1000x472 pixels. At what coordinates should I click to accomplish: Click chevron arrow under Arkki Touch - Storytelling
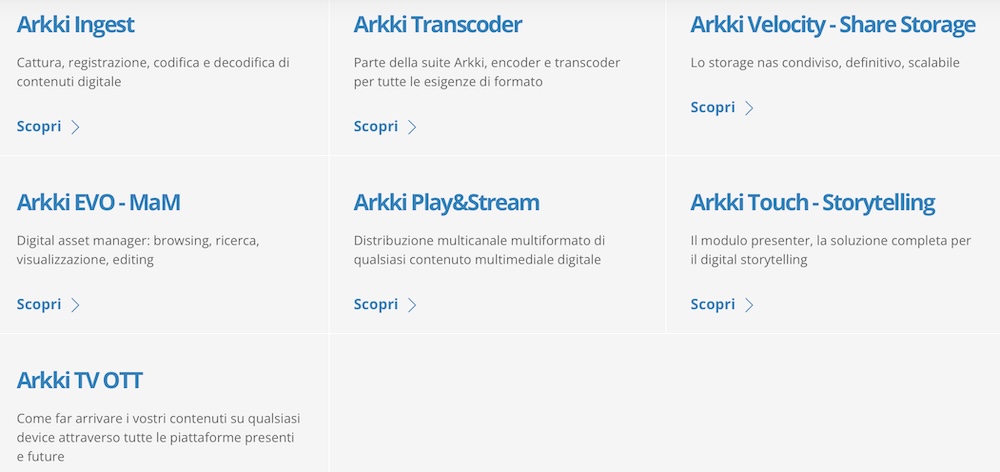pyautogui.click(x=749, y=305)
